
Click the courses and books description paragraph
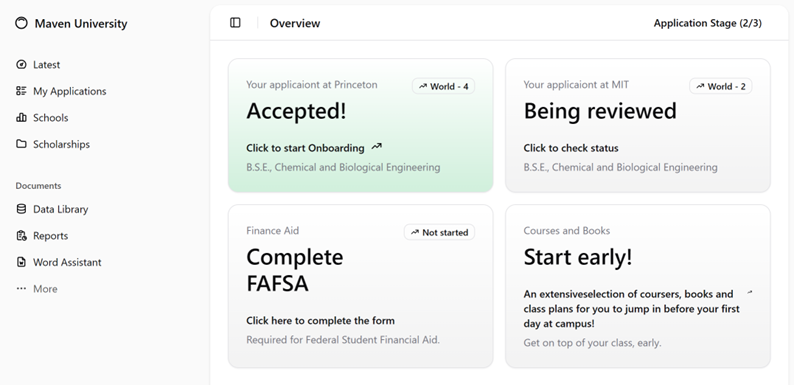click(631, 309)
